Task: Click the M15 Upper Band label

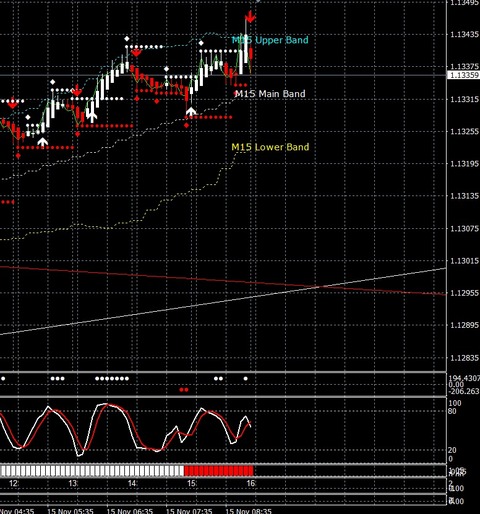Action: coord(270,40)
